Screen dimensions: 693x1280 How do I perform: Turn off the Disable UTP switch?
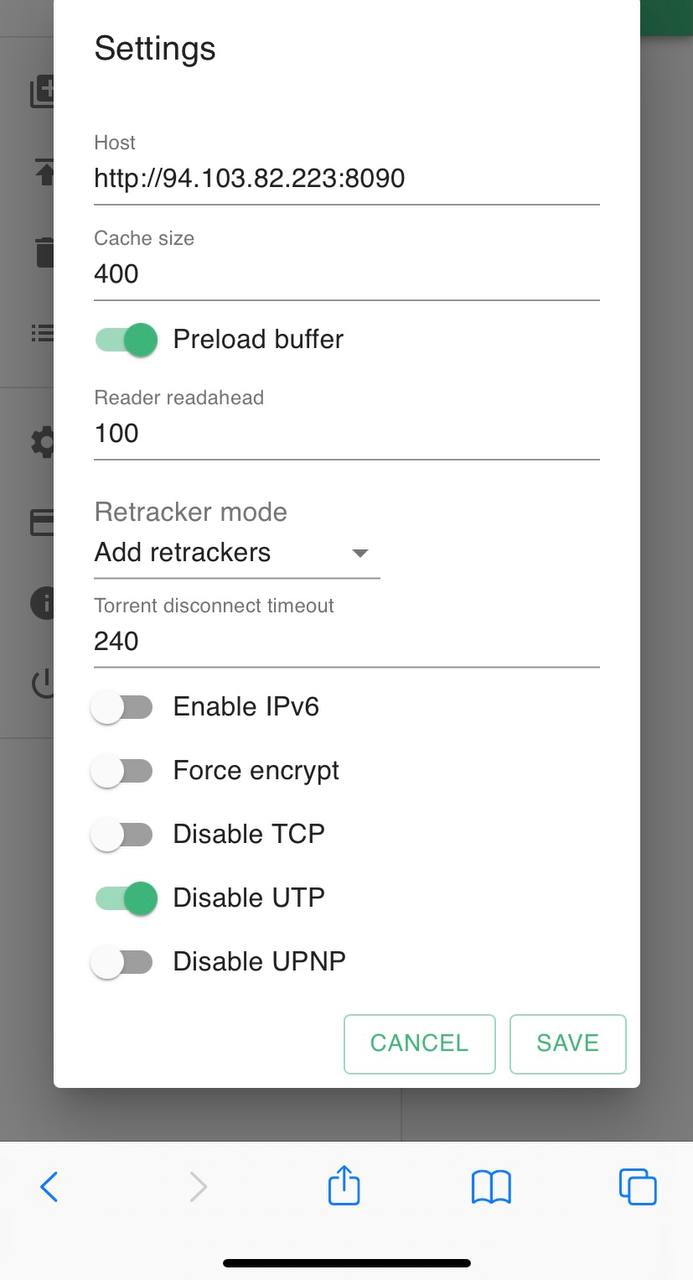[126, 898]
